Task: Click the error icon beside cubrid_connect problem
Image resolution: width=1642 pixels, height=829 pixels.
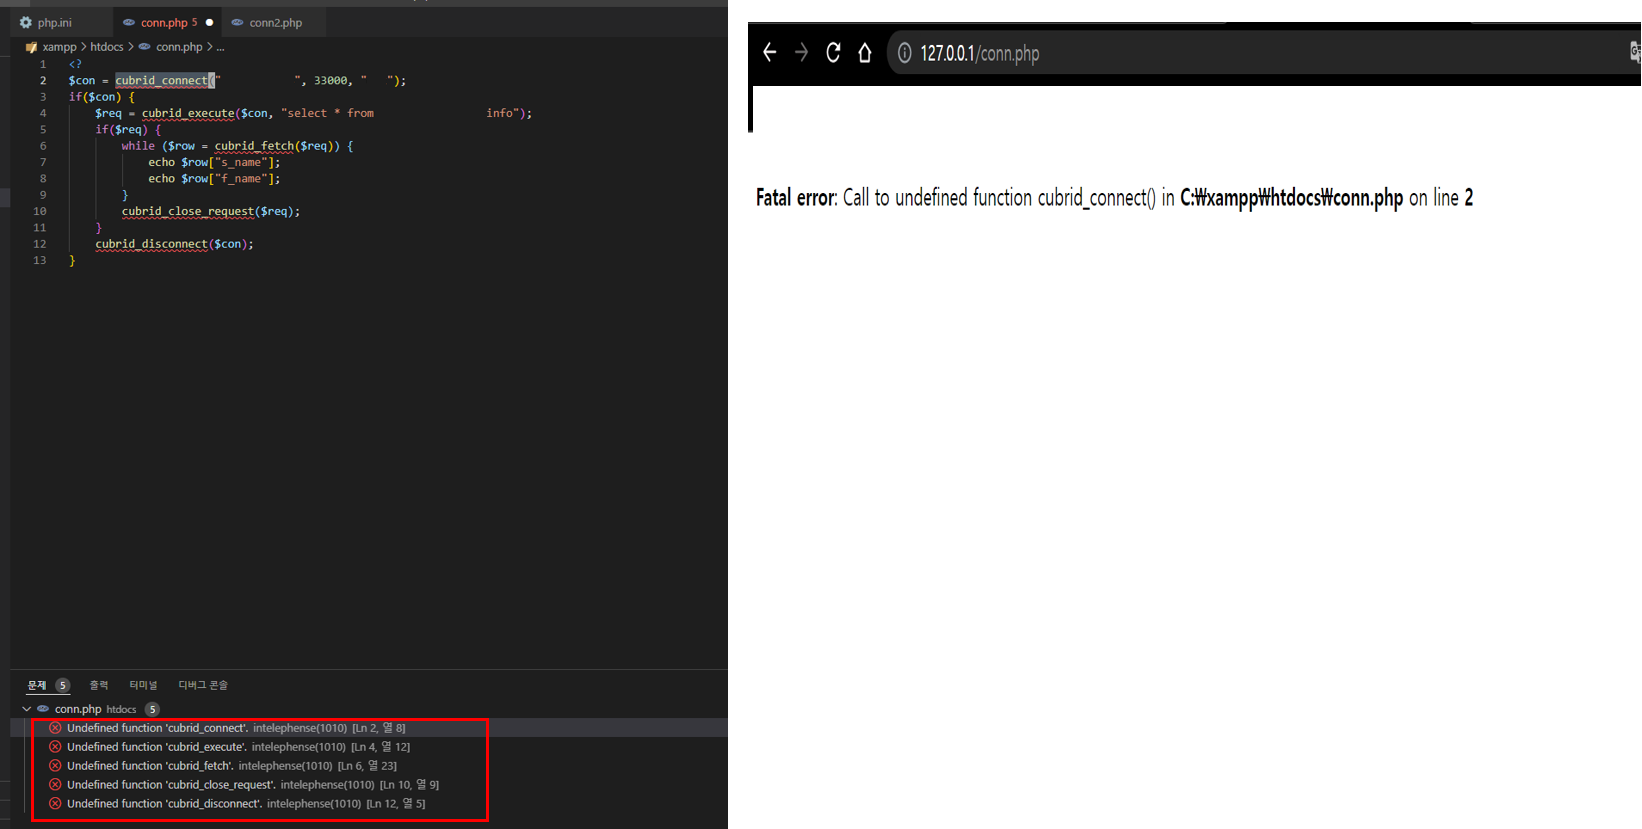Action: [55, 728]
